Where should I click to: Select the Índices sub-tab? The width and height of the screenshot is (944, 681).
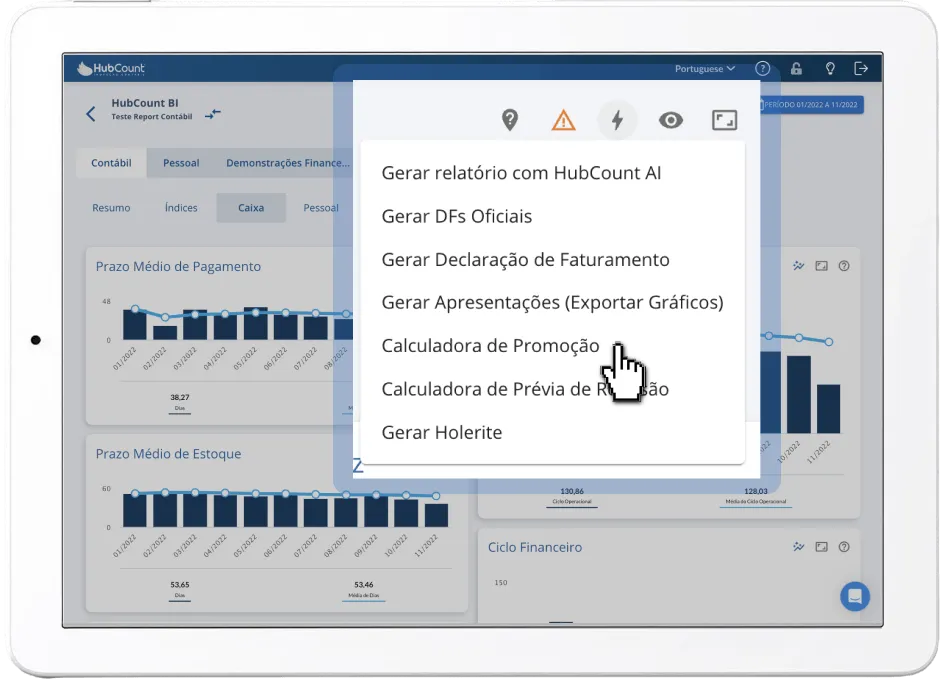181,208
